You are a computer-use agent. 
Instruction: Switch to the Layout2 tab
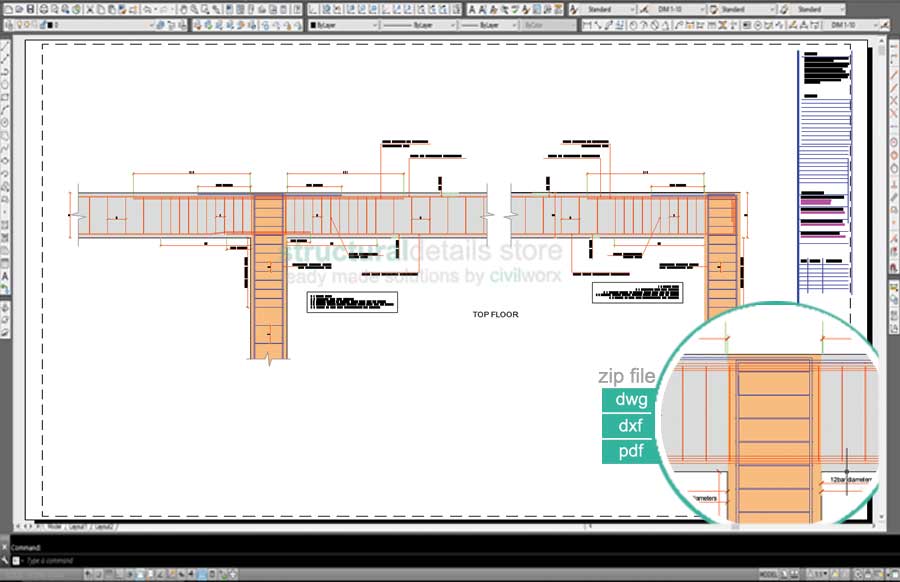tap(103, 525)
